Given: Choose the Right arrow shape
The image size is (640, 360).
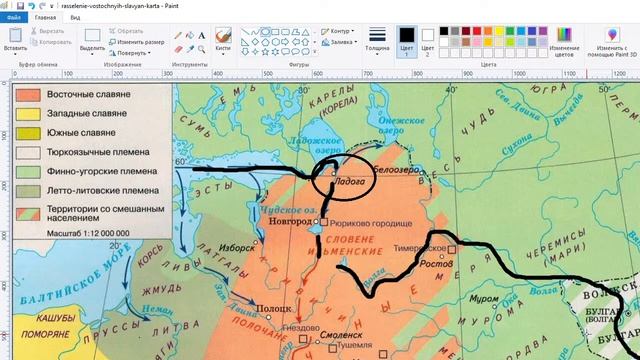Looking at the screenshot, I should click(285, 42).
